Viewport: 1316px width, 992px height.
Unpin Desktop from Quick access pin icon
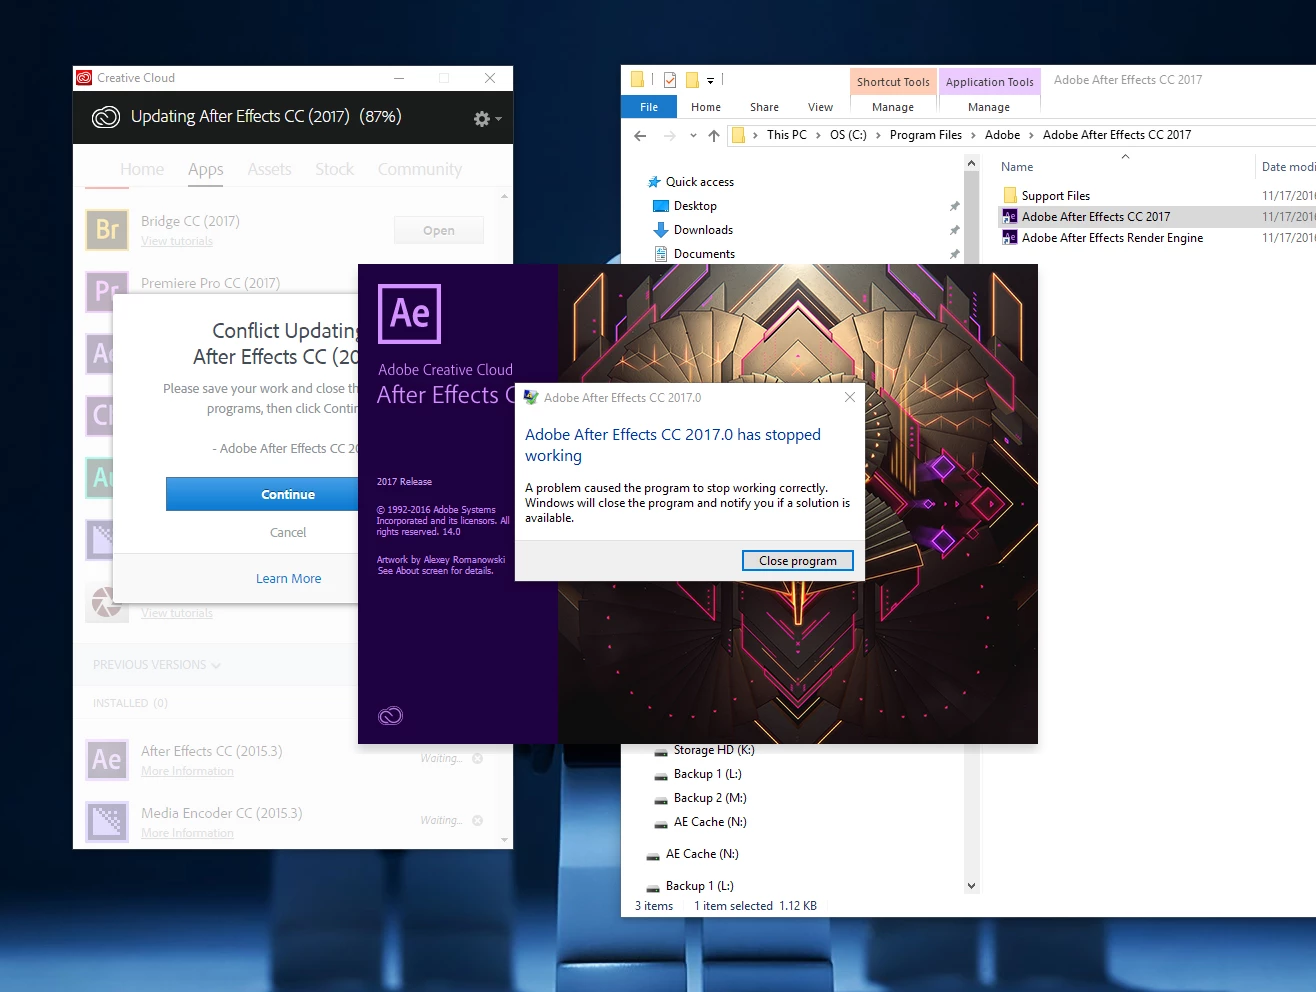954,206
